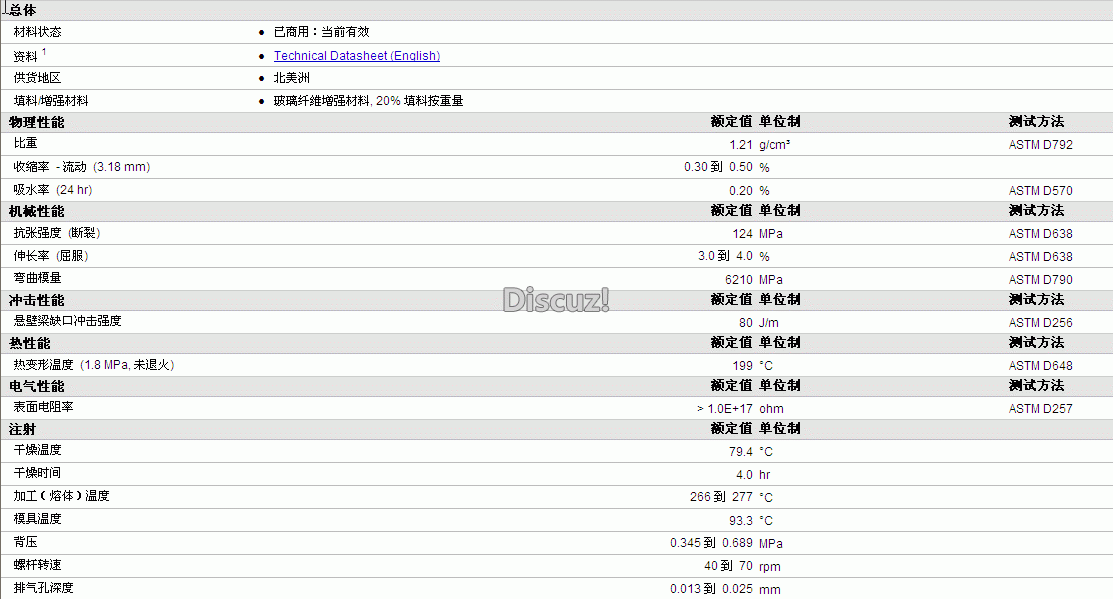The height and width of the screenshot is (599, 1113).
Task: Click the '冲击性能' section header
Action: coord(36,300)
